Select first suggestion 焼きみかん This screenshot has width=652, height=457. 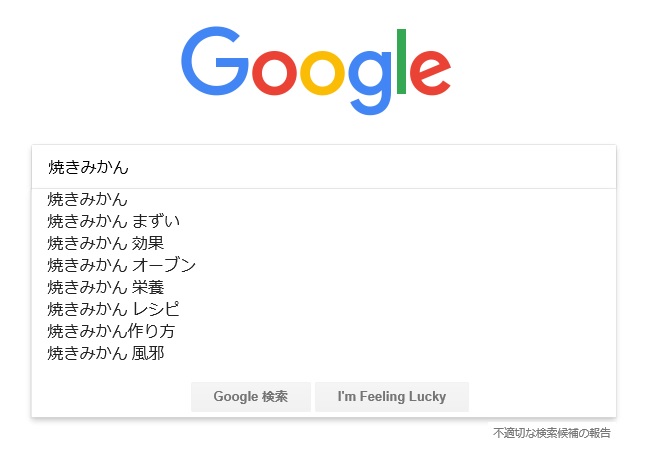[88, 199]
